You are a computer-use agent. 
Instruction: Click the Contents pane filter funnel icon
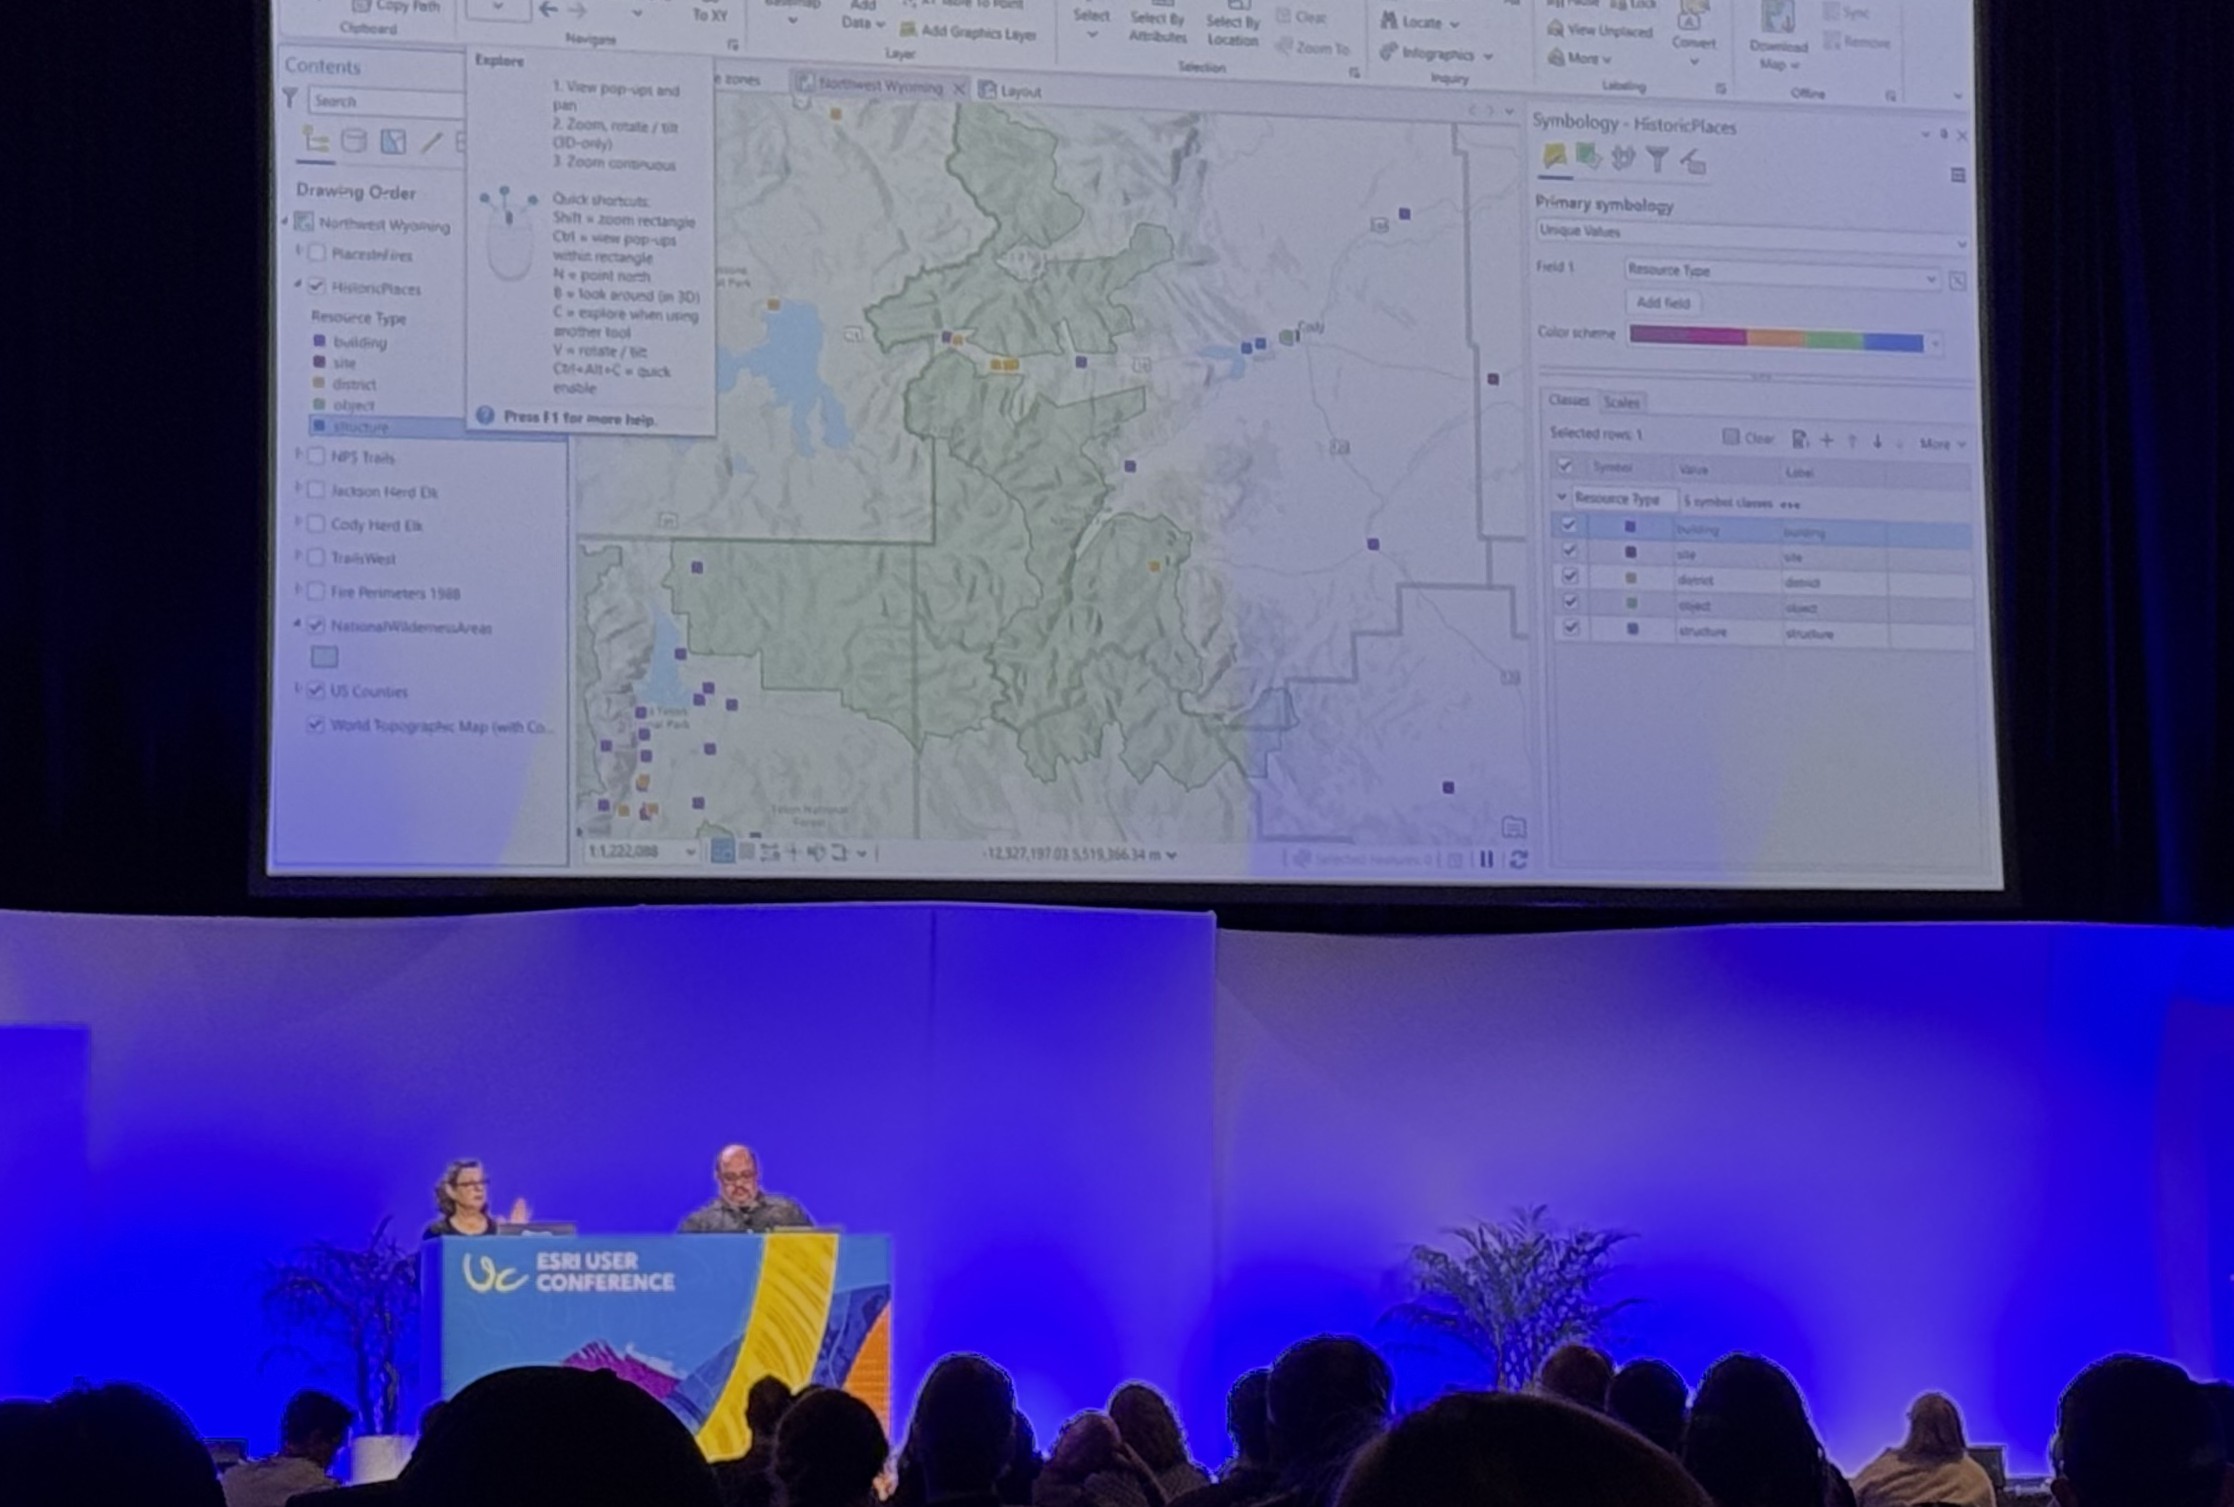[290, 98]
